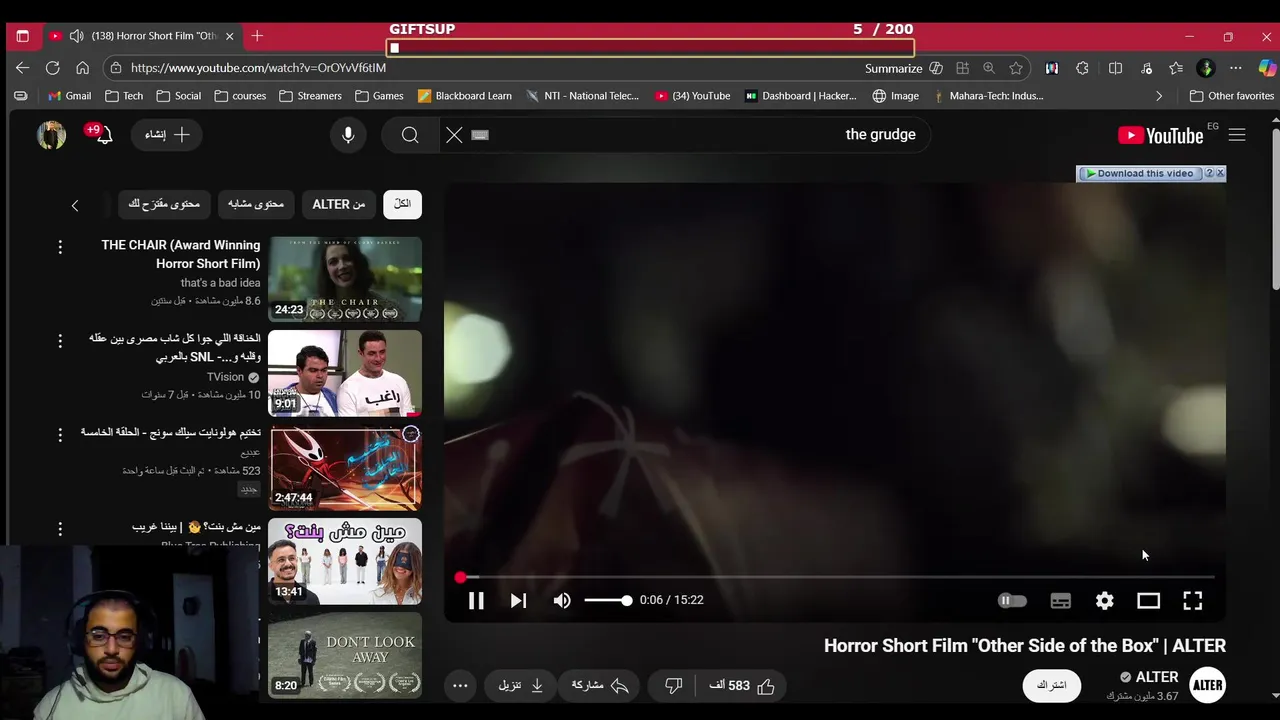Go fullscreen in the video player
1280x720 pixels.
tap(1192, 600)
